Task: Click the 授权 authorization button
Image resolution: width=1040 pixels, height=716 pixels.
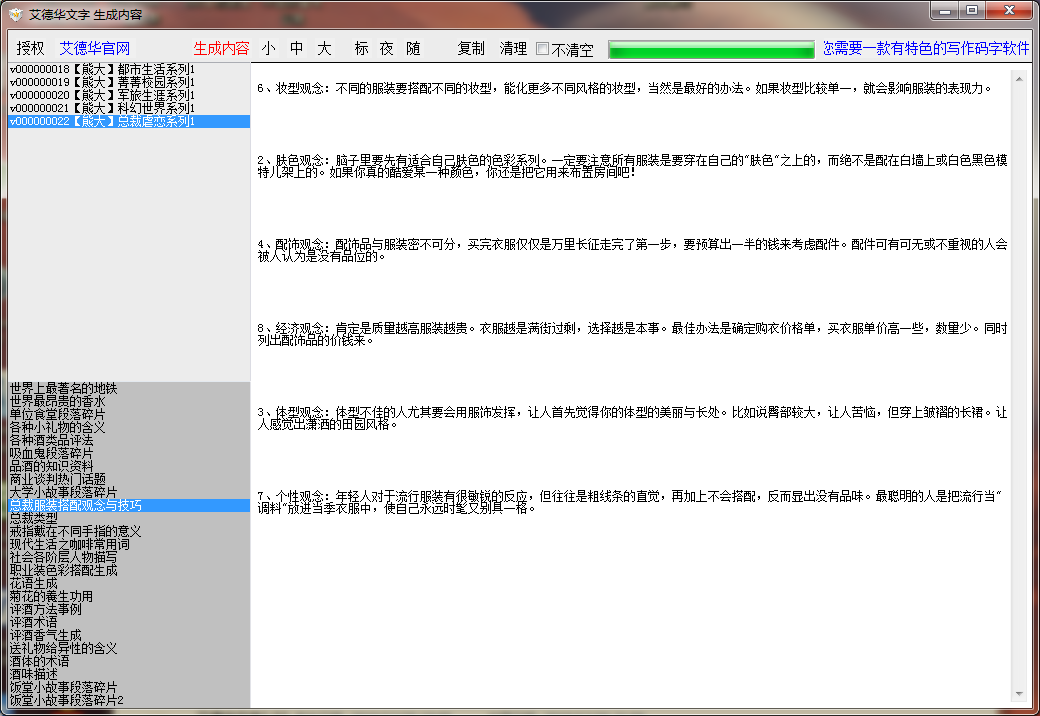Action: (x=30, y=48)
